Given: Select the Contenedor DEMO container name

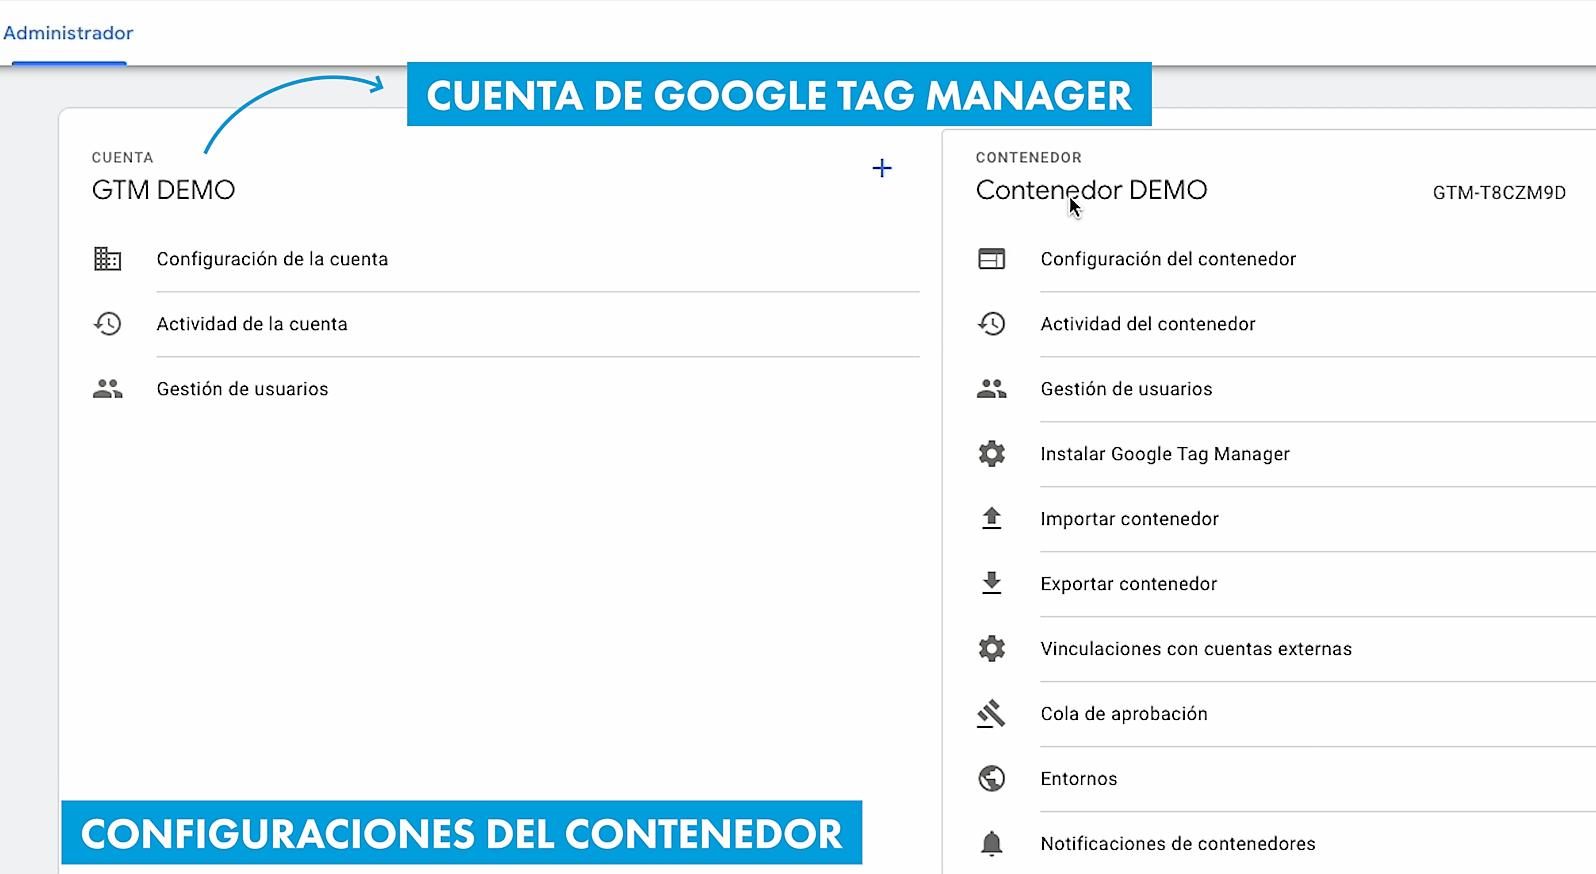Looking at the screenshot, I should [1091, 190].
